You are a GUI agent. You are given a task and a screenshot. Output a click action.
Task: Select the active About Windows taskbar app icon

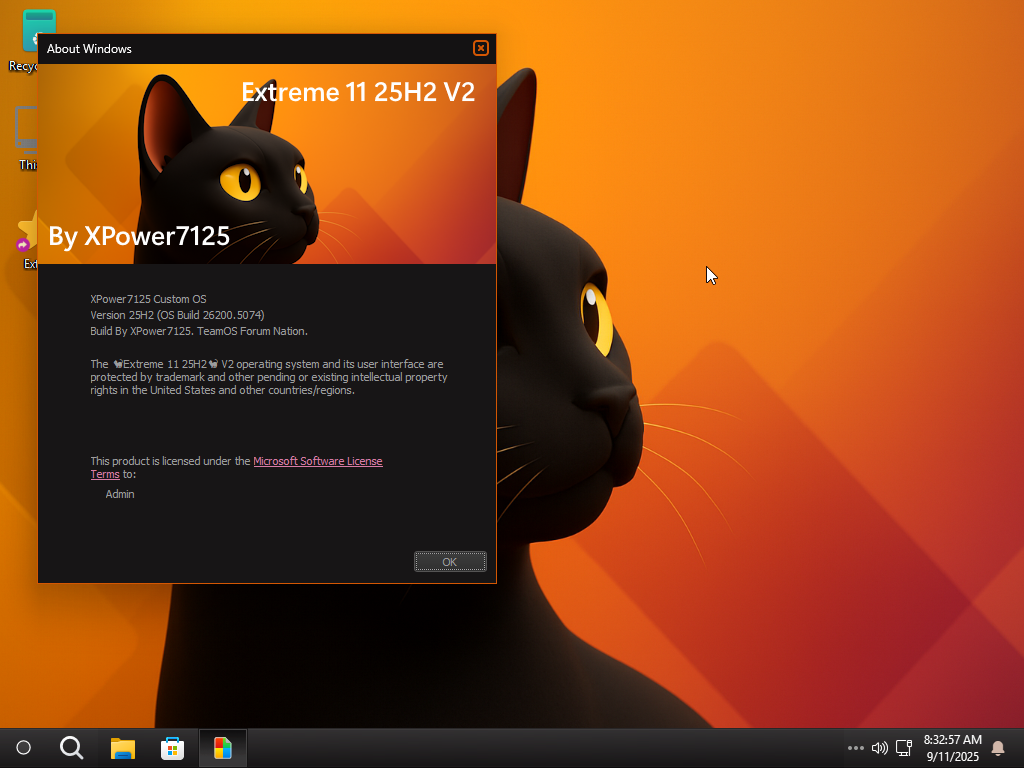point(223,748)
